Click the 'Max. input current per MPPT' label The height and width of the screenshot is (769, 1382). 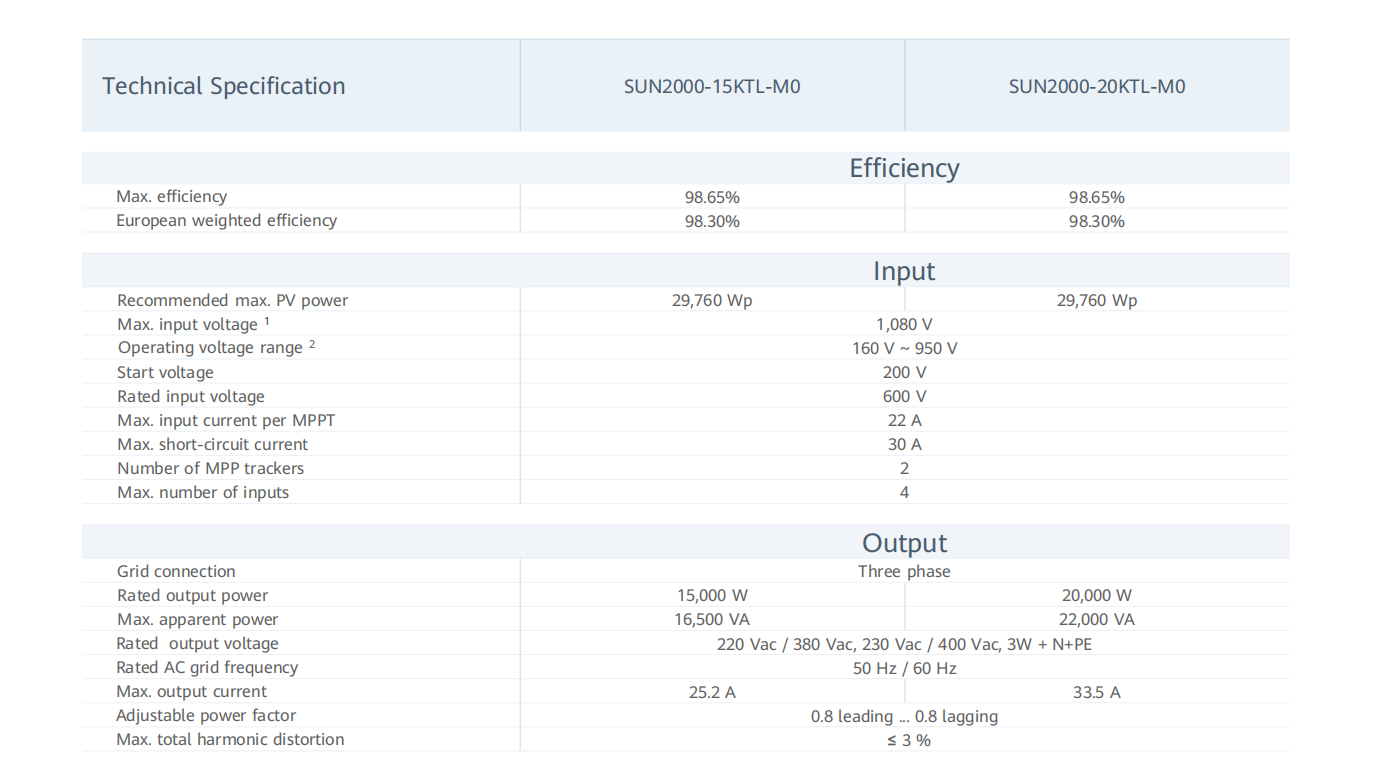226,421
